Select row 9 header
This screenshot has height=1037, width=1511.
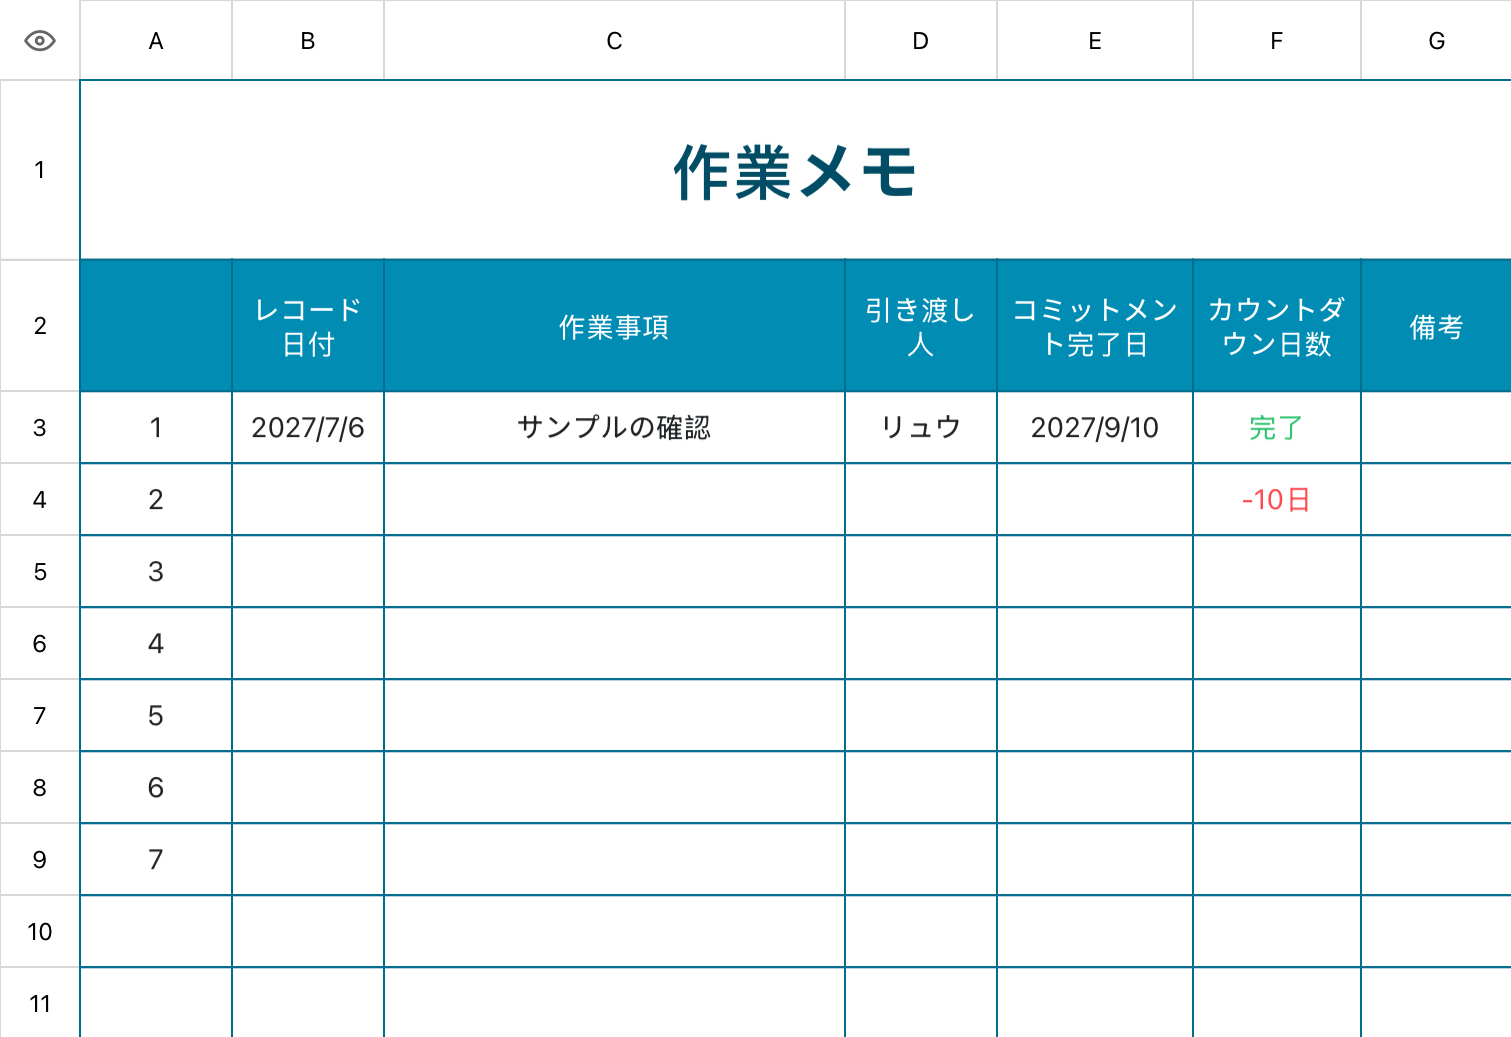click(x=40, y=860)
